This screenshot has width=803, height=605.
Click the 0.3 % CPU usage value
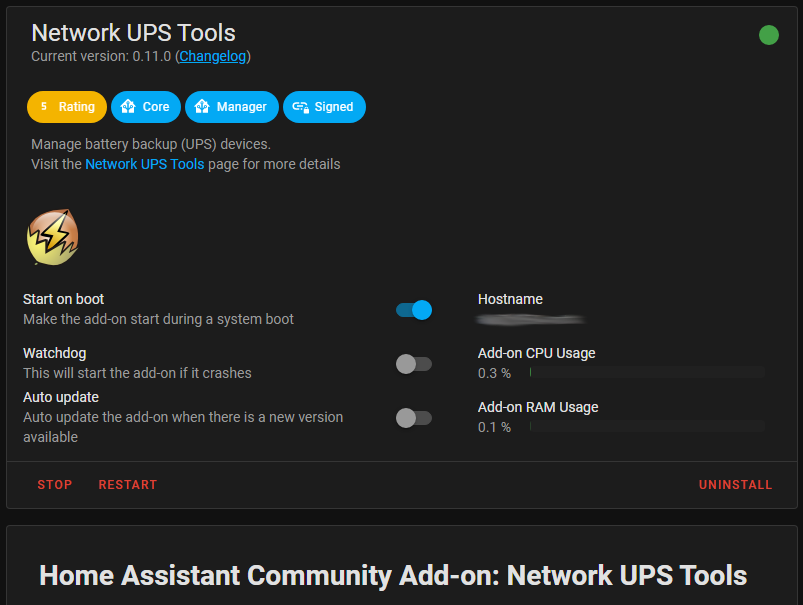(494, 373)
